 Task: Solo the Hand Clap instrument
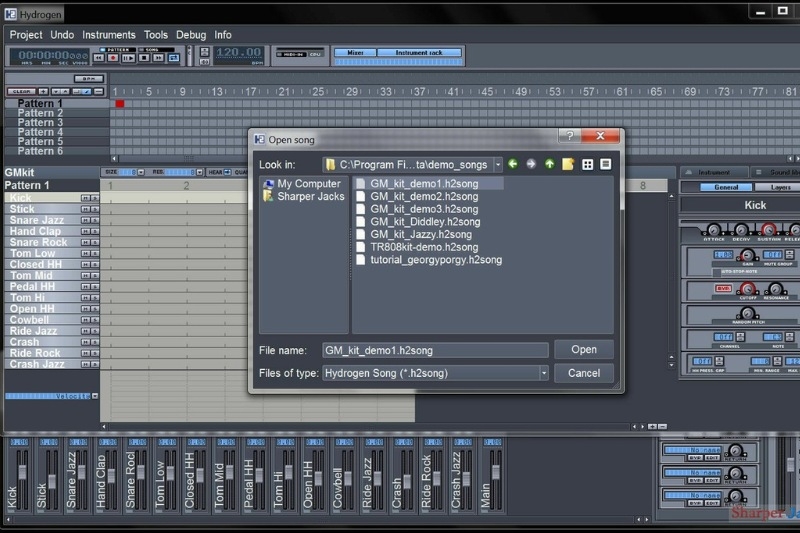click(x=94, y=232)
